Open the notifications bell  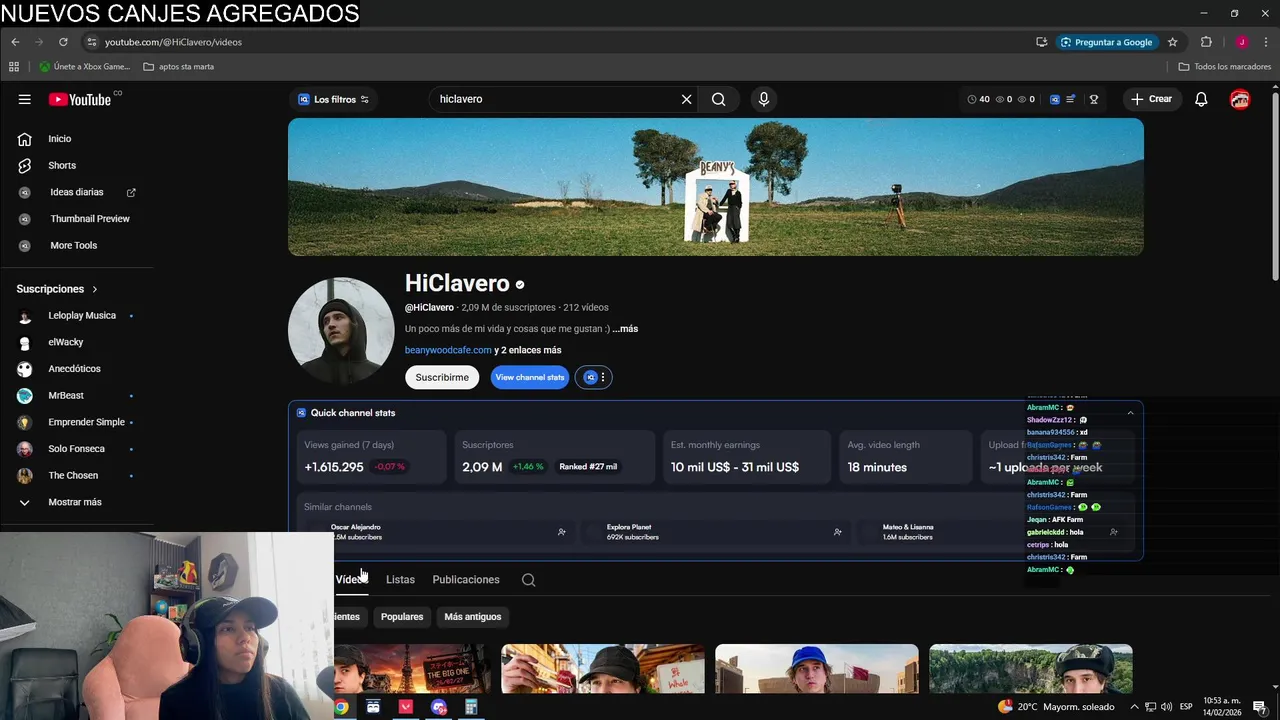[1201, 99]
